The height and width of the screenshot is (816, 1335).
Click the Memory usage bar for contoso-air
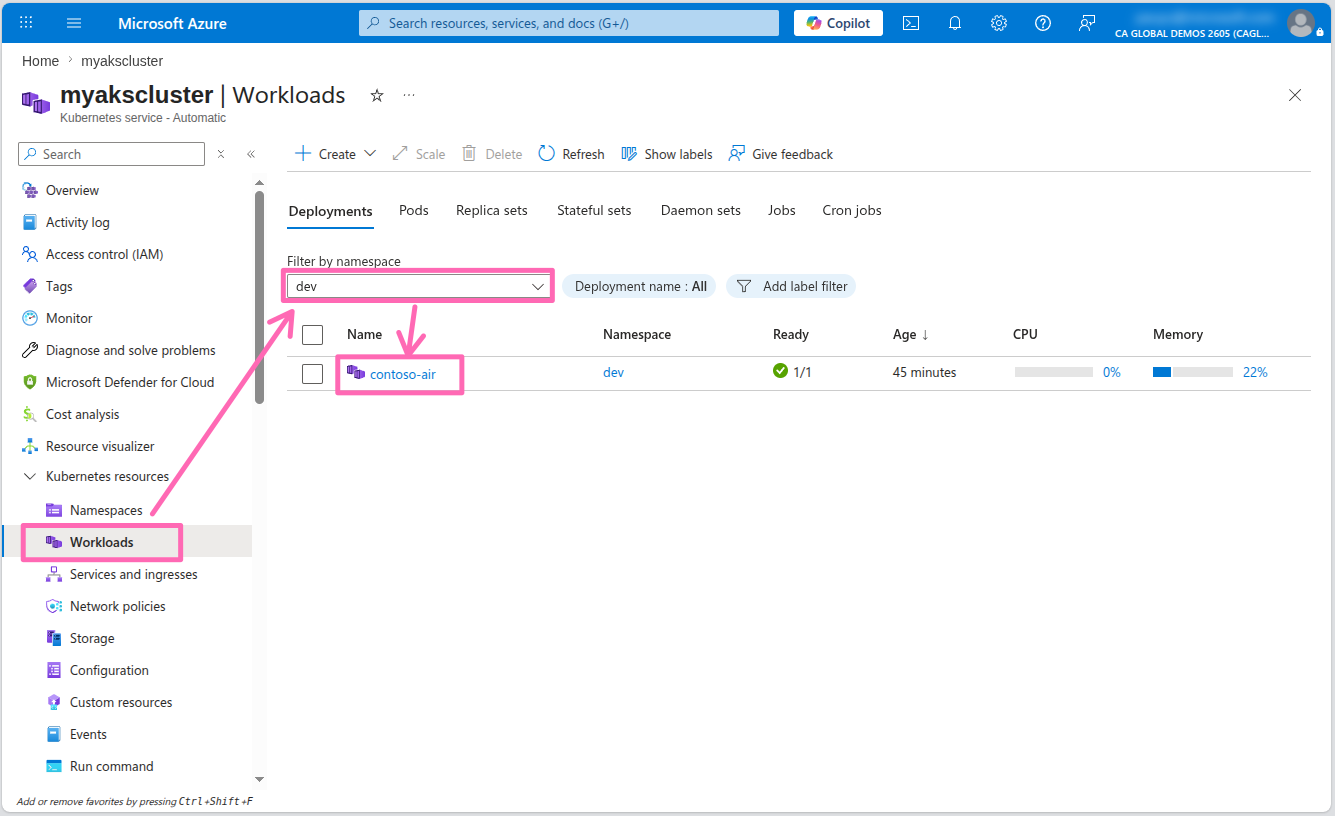tap(1193, 372)
